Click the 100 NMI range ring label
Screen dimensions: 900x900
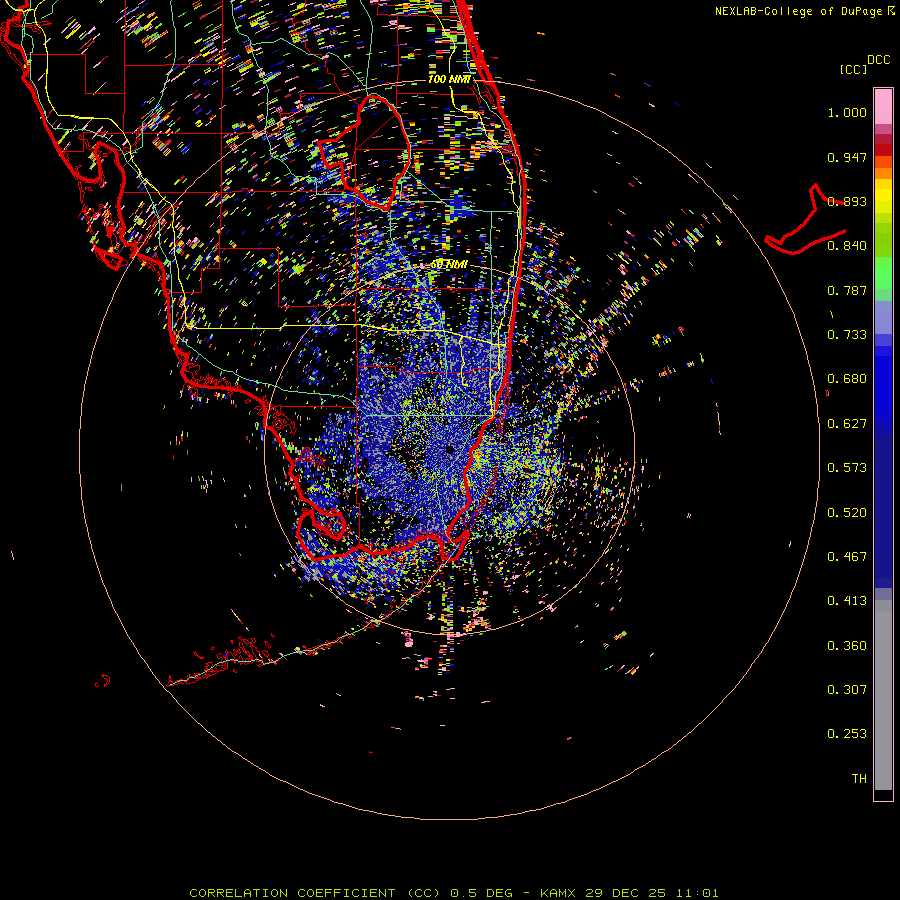pyautogui.click(x=449, y=79)
